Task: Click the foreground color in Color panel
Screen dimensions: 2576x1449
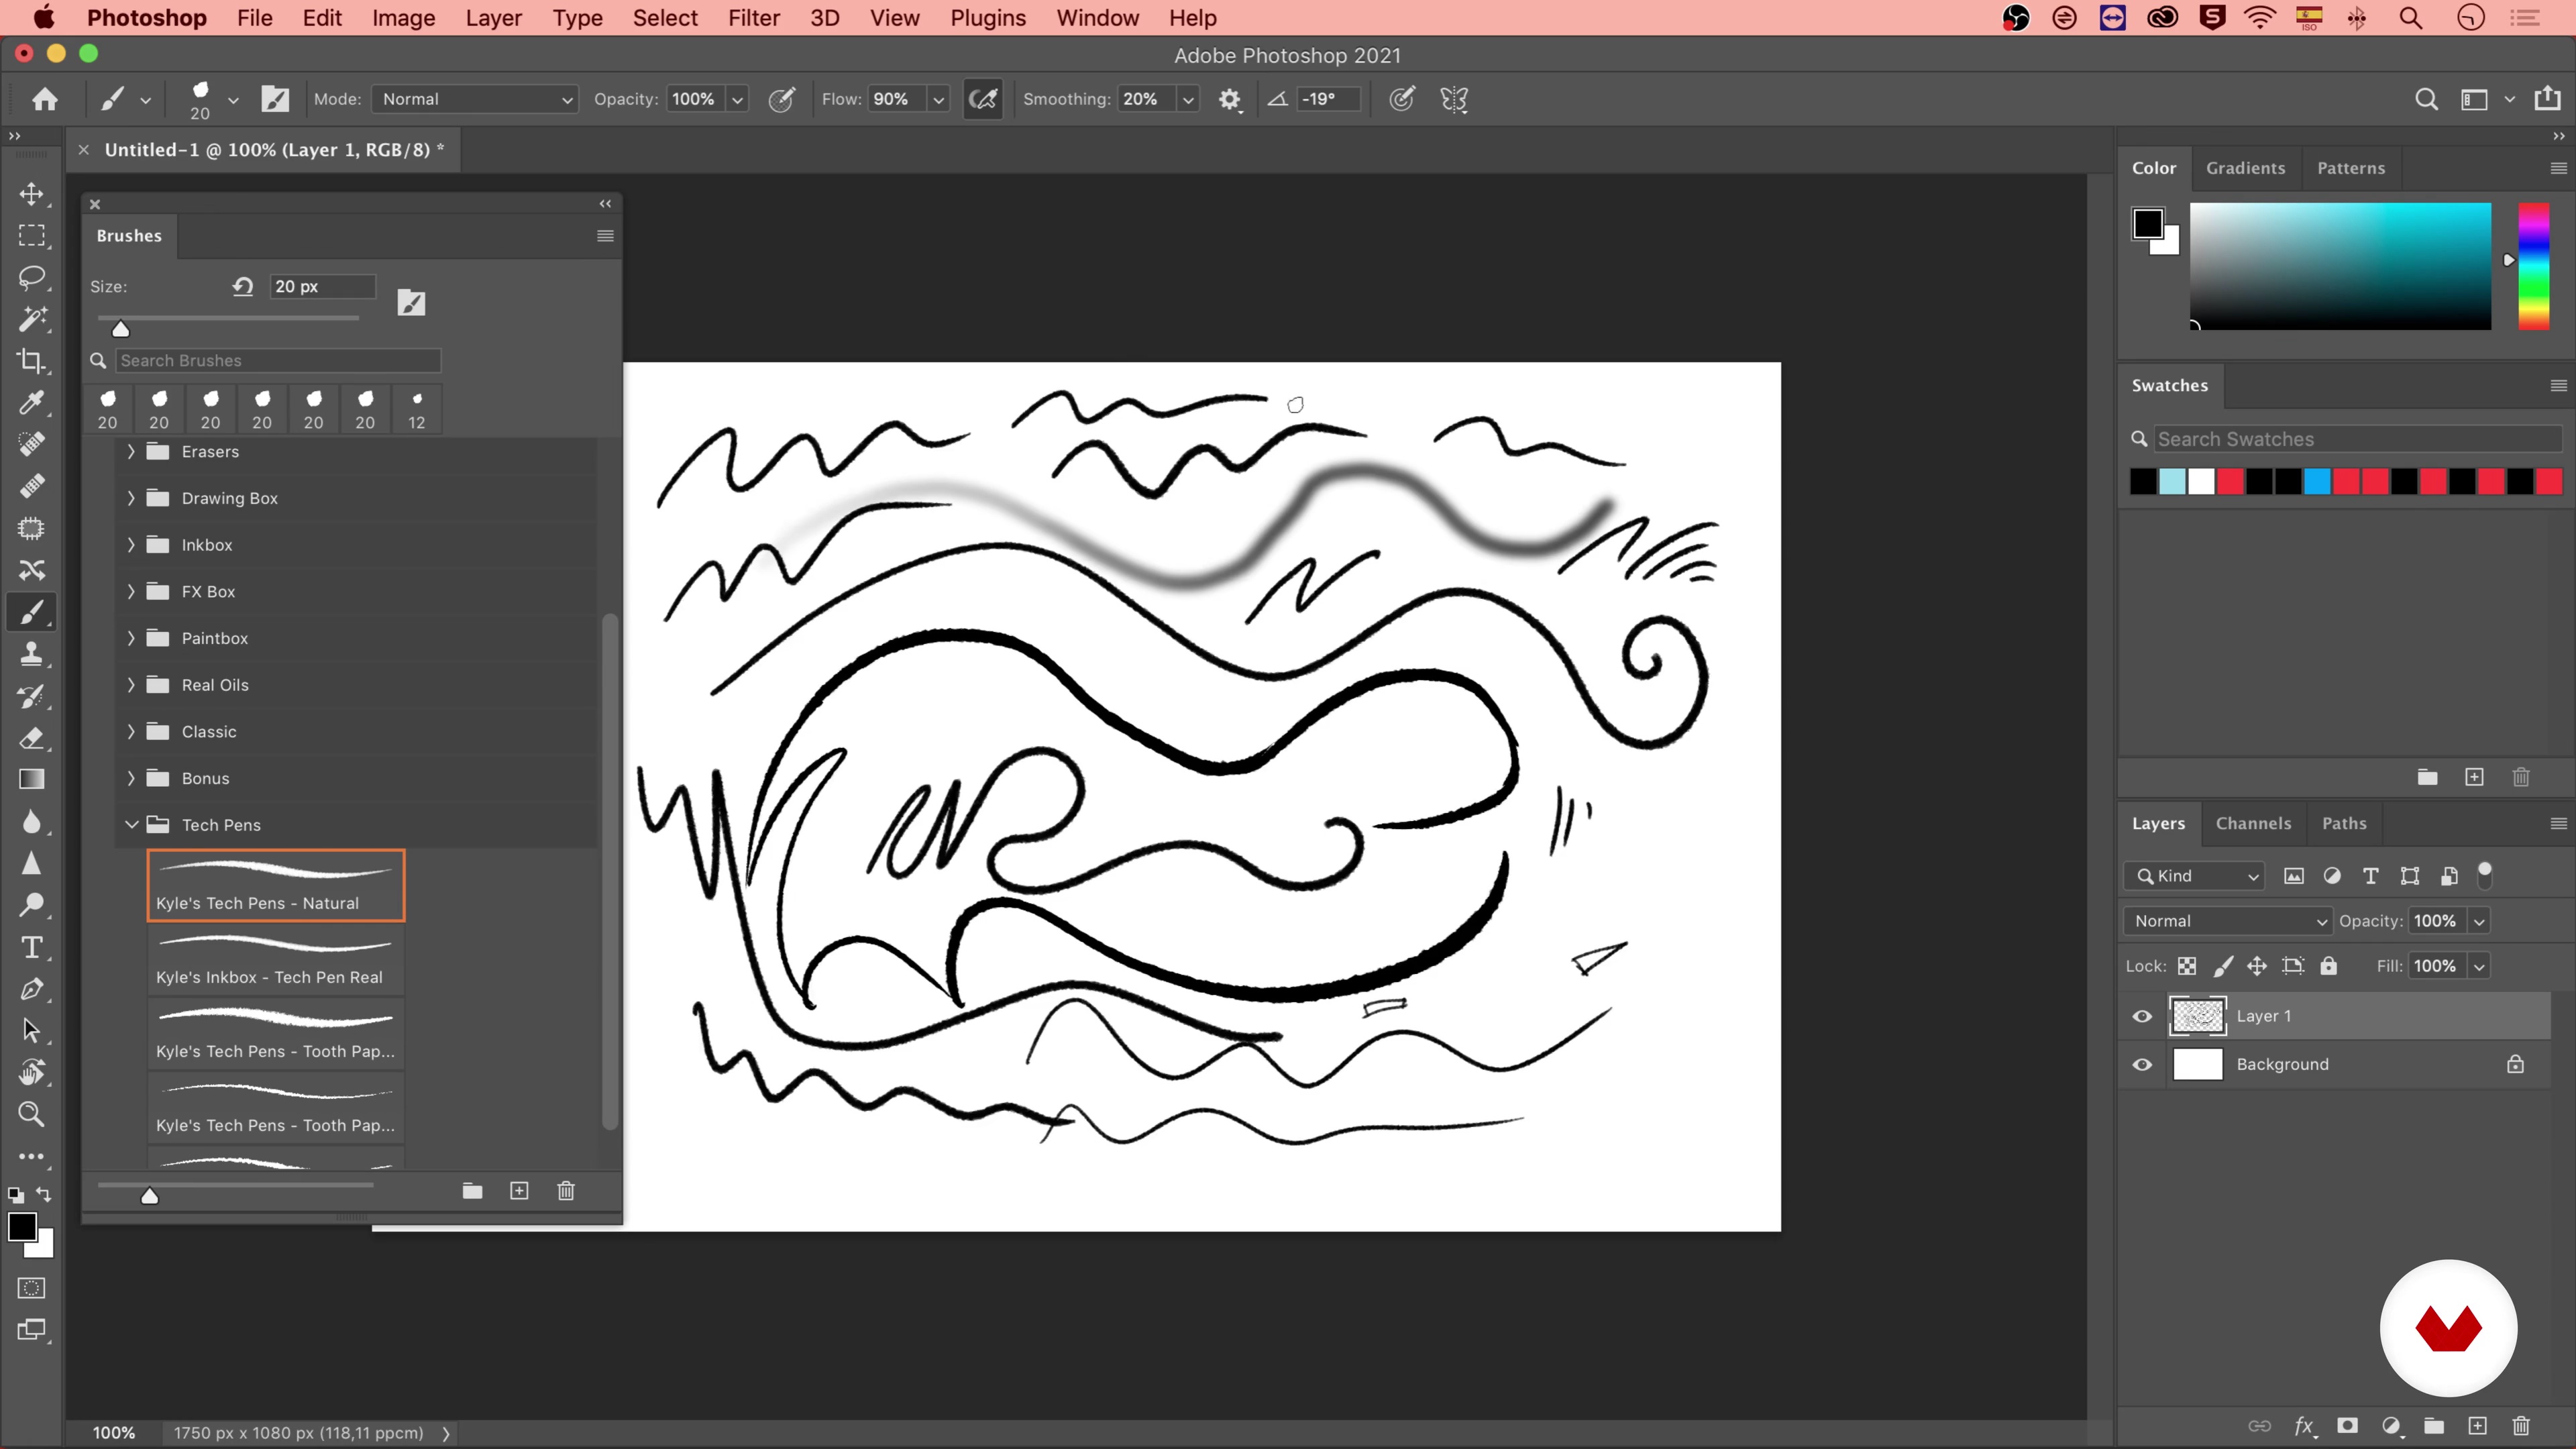Action: click(x=2147, y=223)
